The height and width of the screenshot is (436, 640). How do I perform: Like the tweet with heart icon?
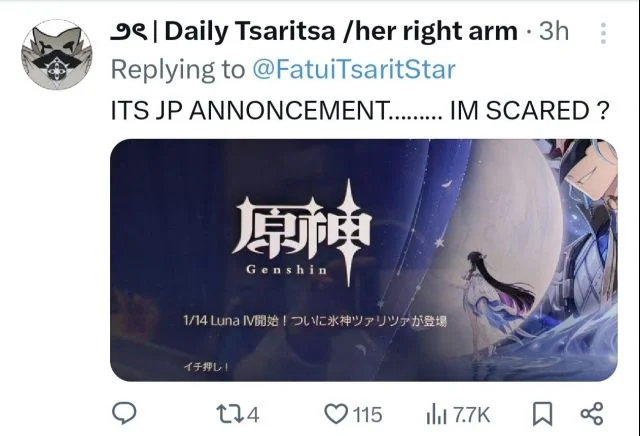tap(336, 414)
